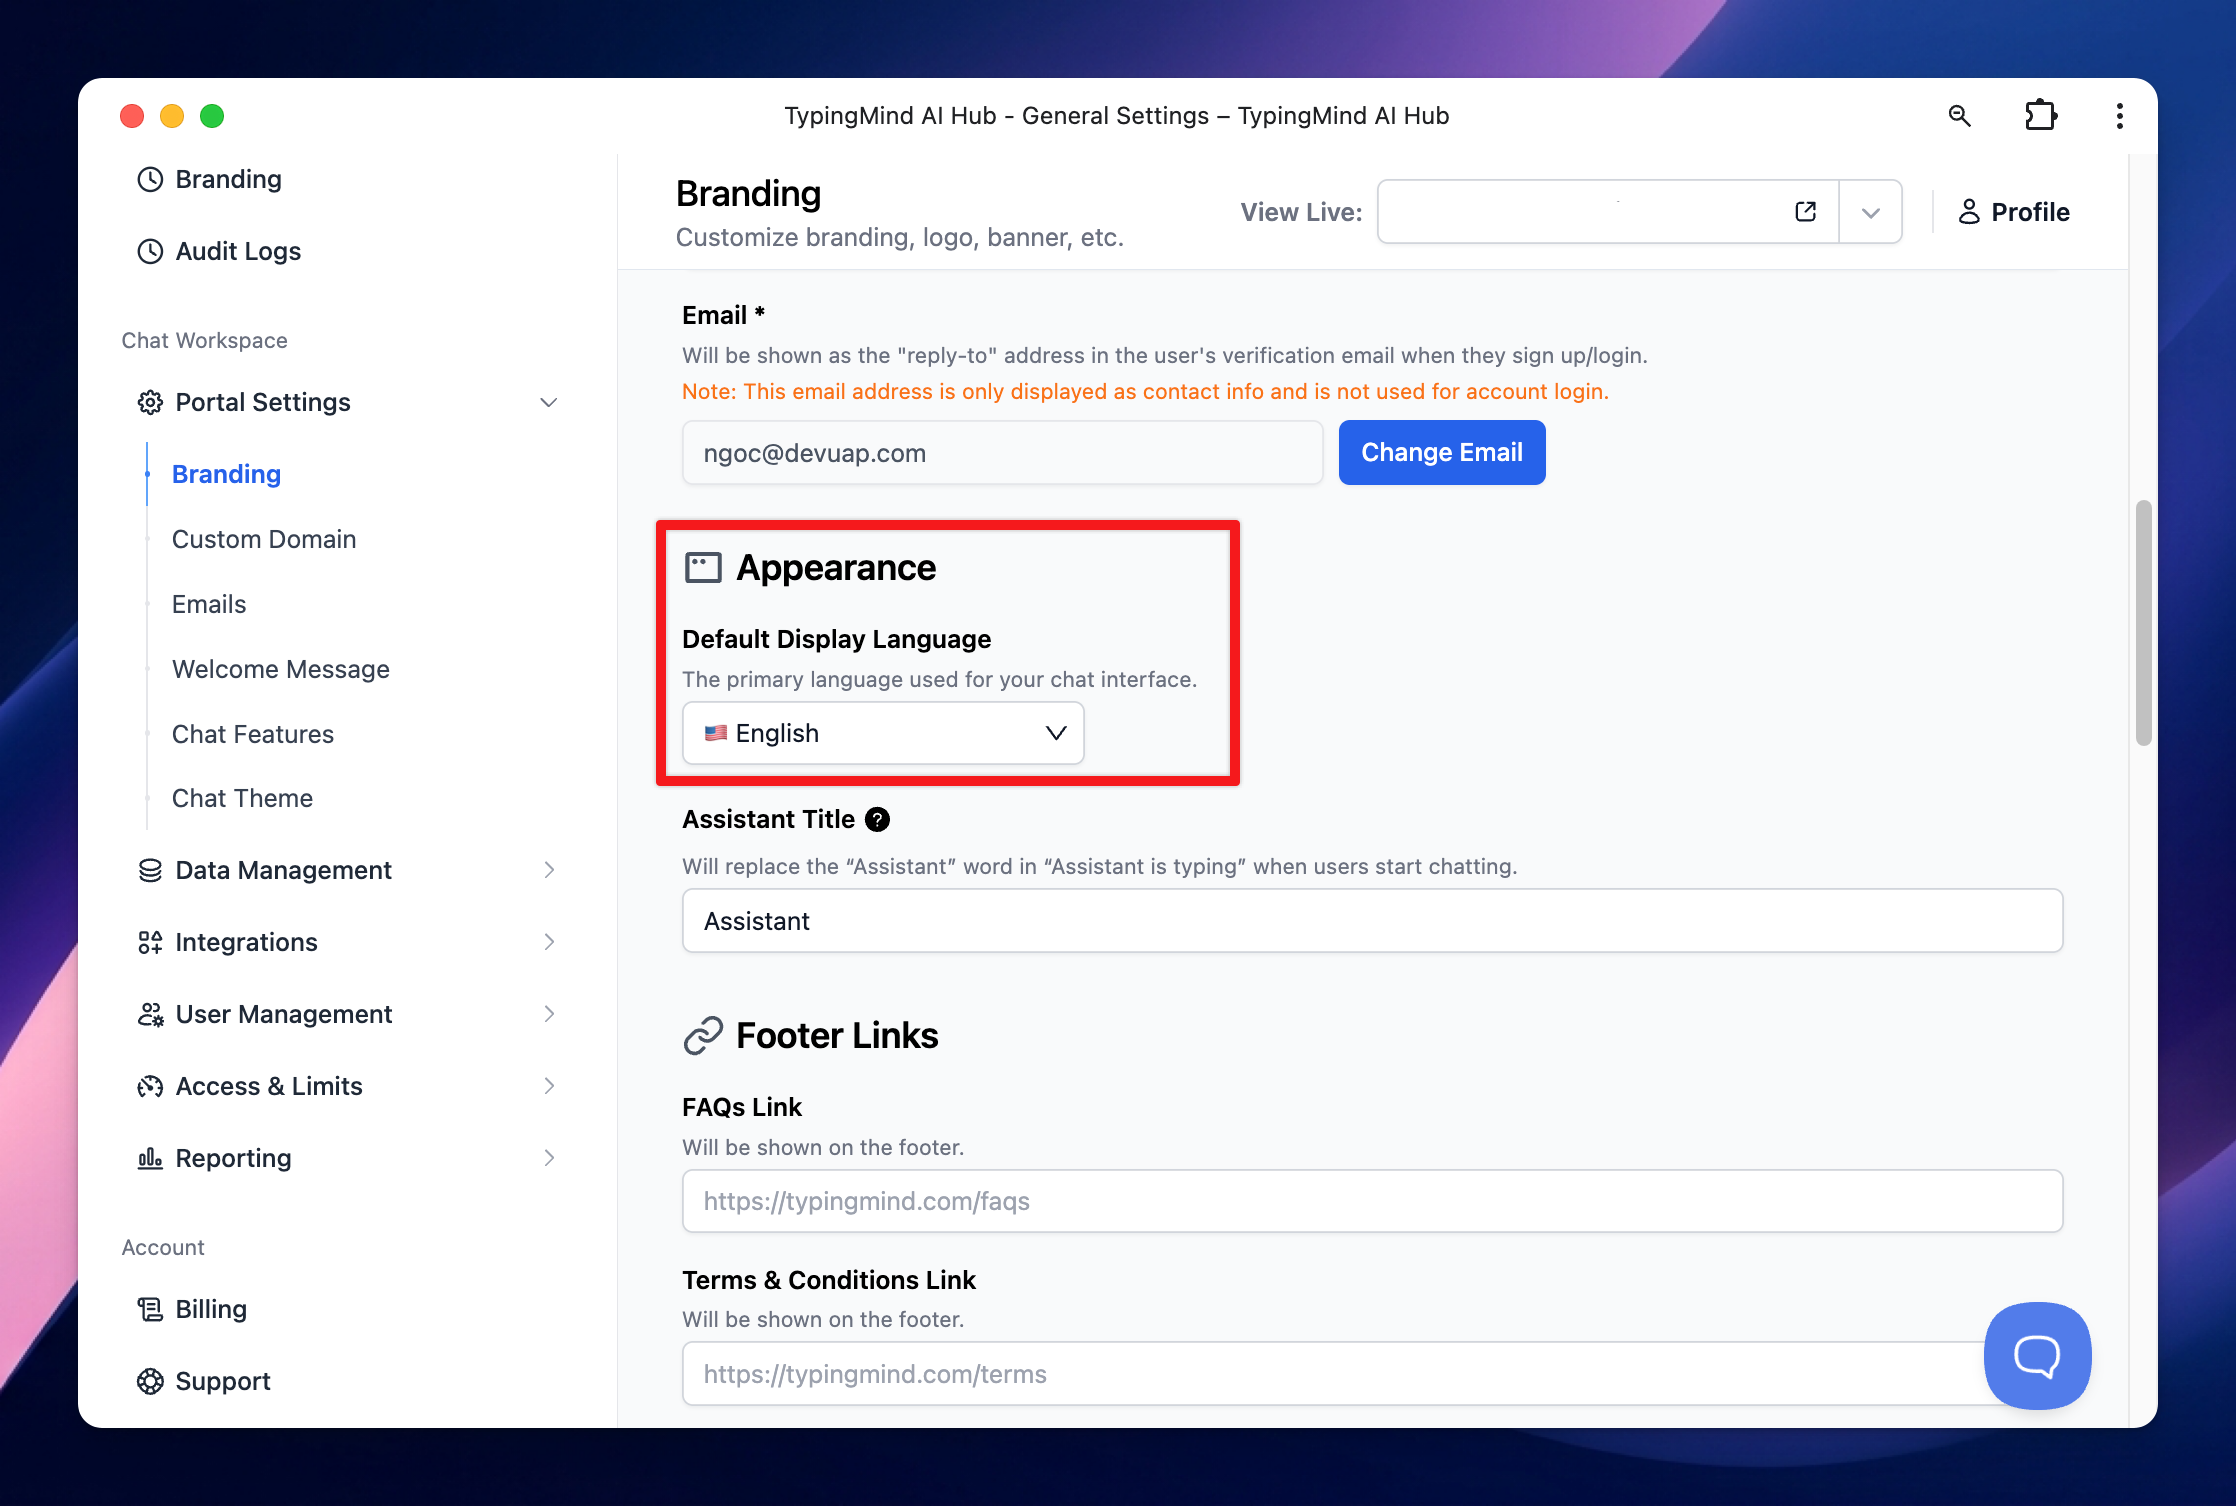The height and width of the screenshot is (1506, 2236).
Task: Click the Profile person icon
Action: pos(1968,212)
